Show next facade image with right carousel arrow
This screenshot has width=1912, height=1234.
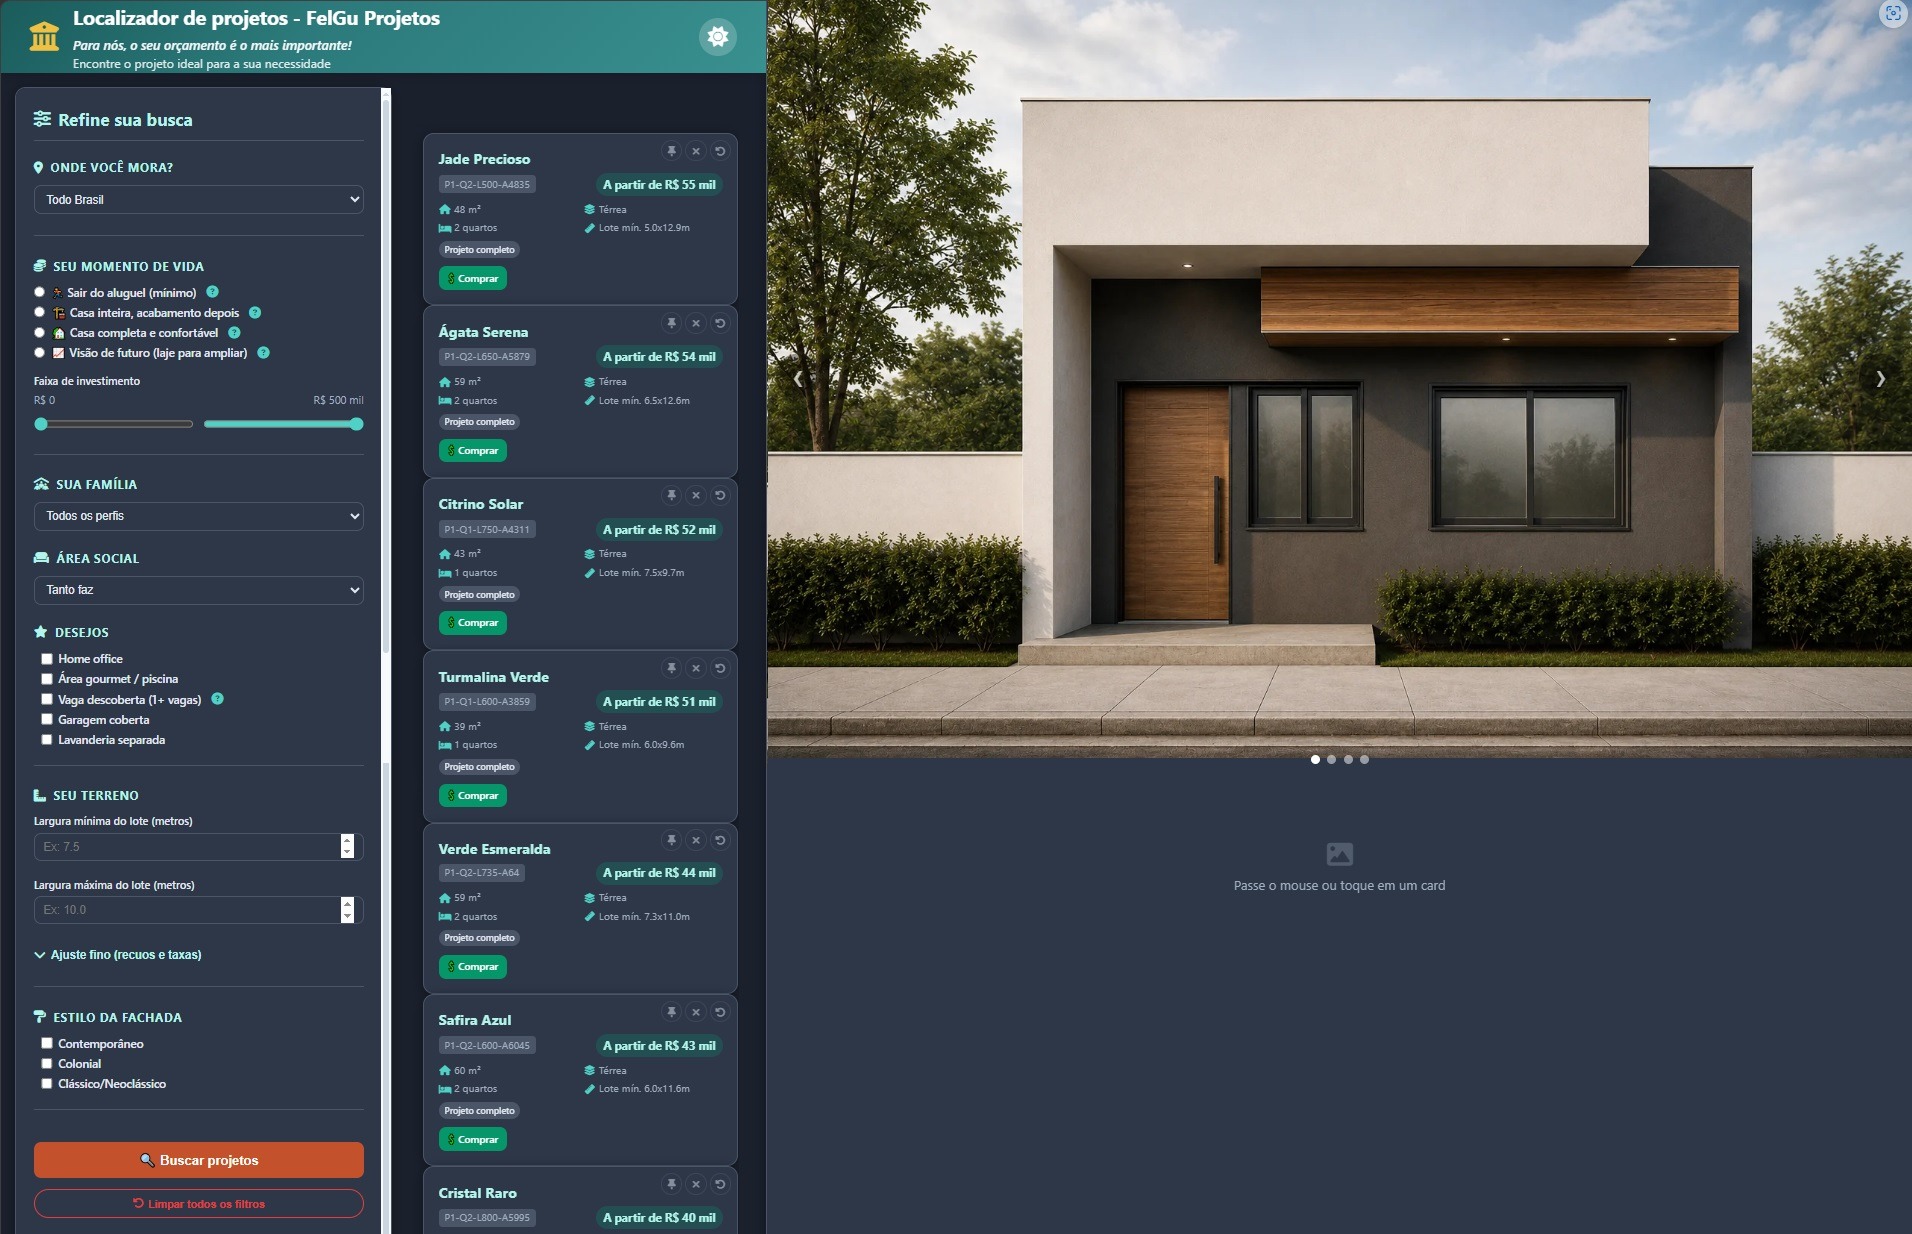coord(1880,379)
